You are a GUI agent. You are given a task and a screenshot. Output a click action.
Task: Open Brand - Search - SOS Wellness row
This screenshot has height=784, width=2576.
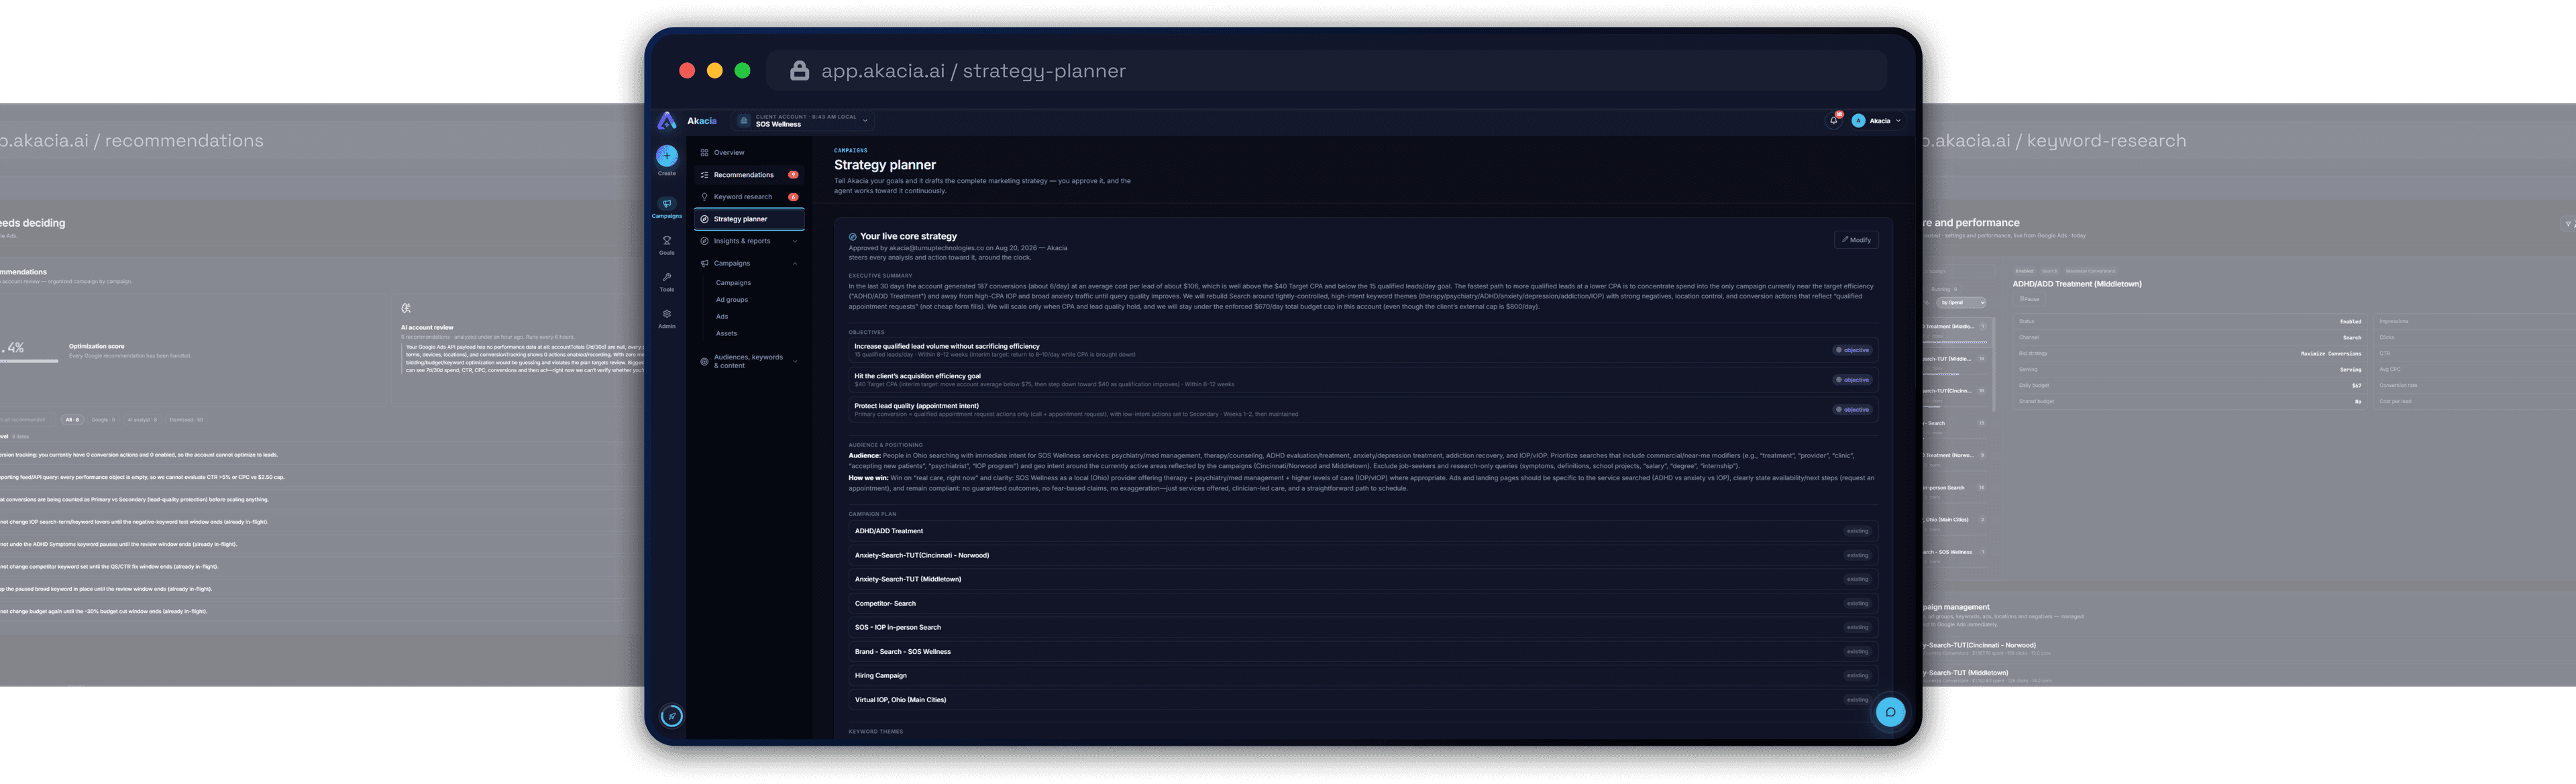pyautogui.click(x=1363, y=652)
